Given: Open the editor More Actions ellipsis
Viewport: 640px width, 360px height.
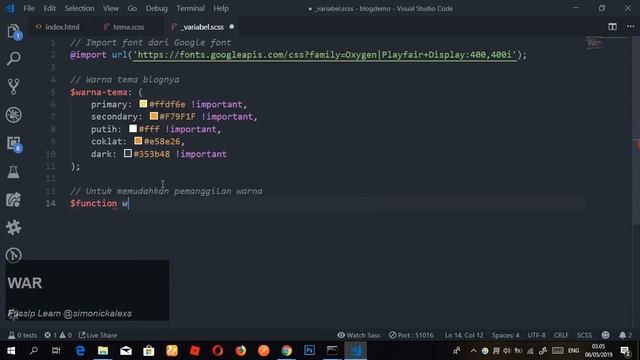Looking at the screenshot, I should pos(631,27).
